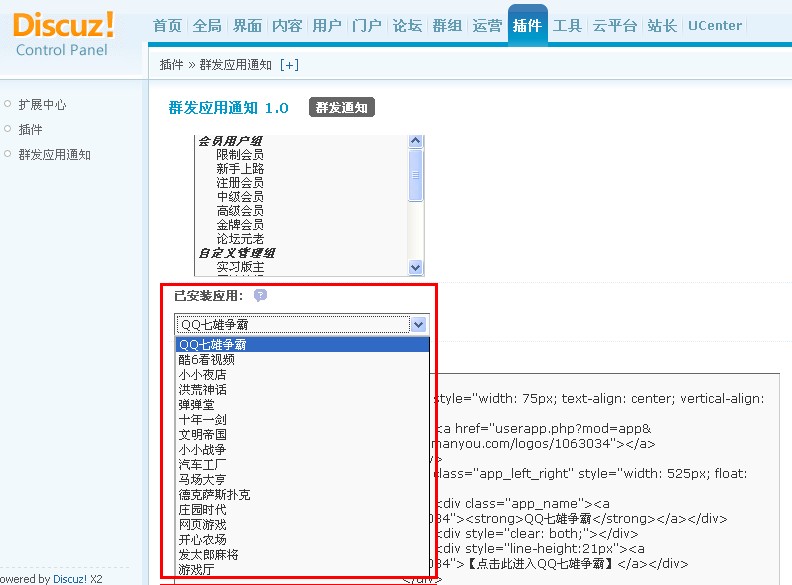Click the 群发通知 button
Screen dimensions: 792x585
tap(342, 108)
